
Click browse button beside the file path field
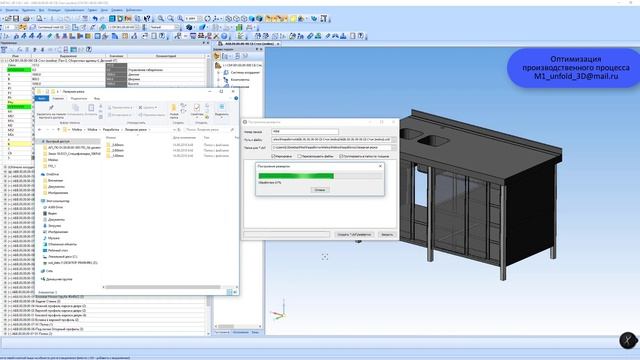[x=394, y=140]
